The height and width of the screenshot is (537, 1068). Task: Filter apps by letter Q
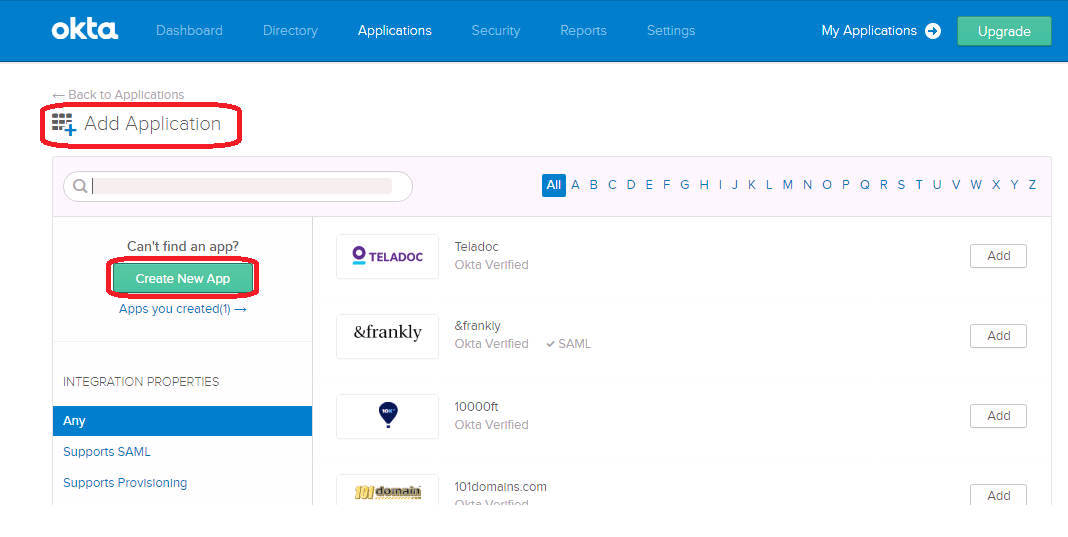(x=864, y=185)
